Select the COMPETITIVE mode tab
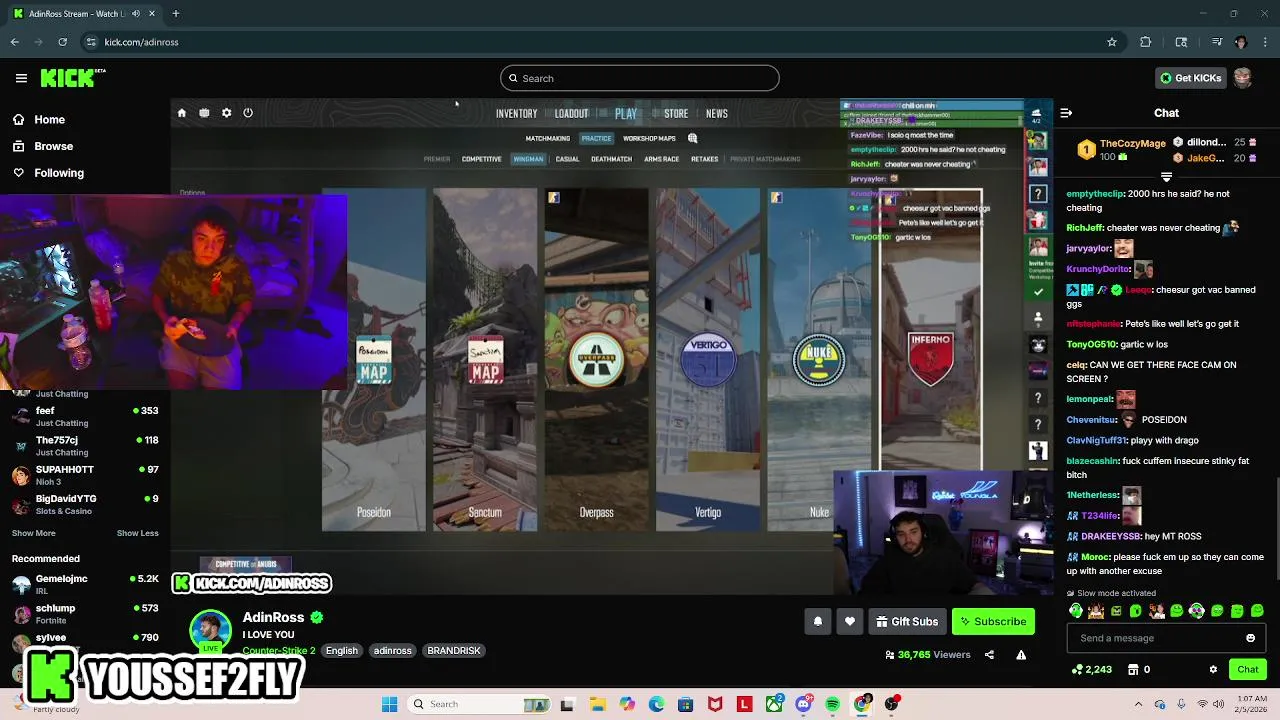 [x=481, y=159]
